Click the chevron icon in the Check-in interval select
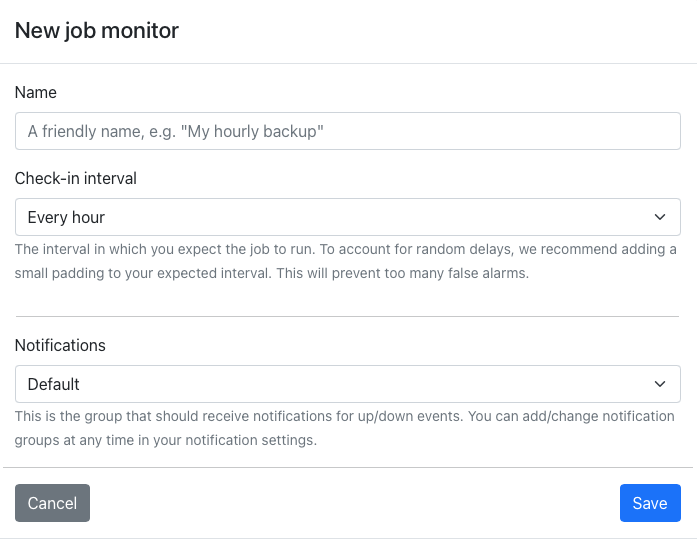Image resolution: width=697 pixels, height=545 pixels. (x=660, y=217)
